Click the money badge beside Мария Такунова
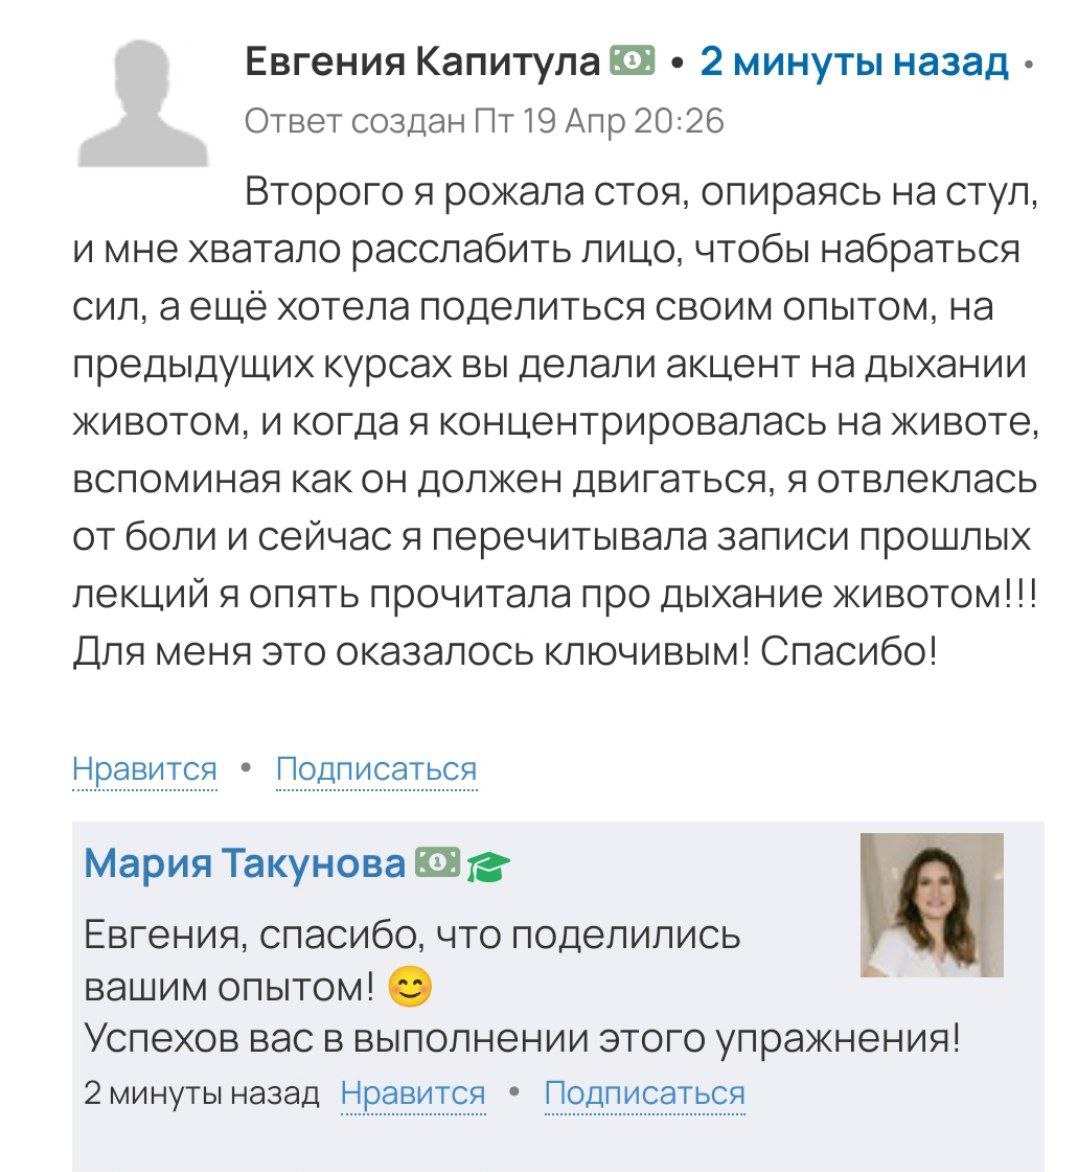This screenshot has height=1172, width=1080. point(437,861)
